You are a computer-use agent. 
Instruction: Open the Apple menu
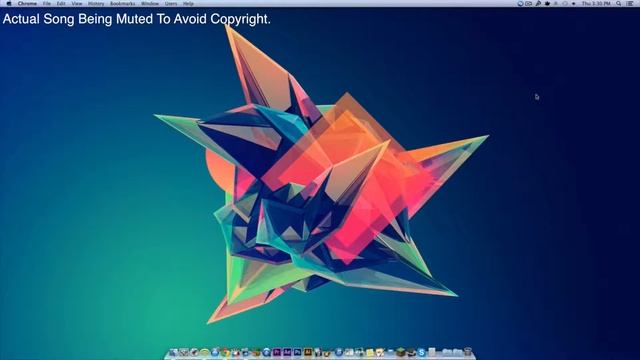coord(8,3)
